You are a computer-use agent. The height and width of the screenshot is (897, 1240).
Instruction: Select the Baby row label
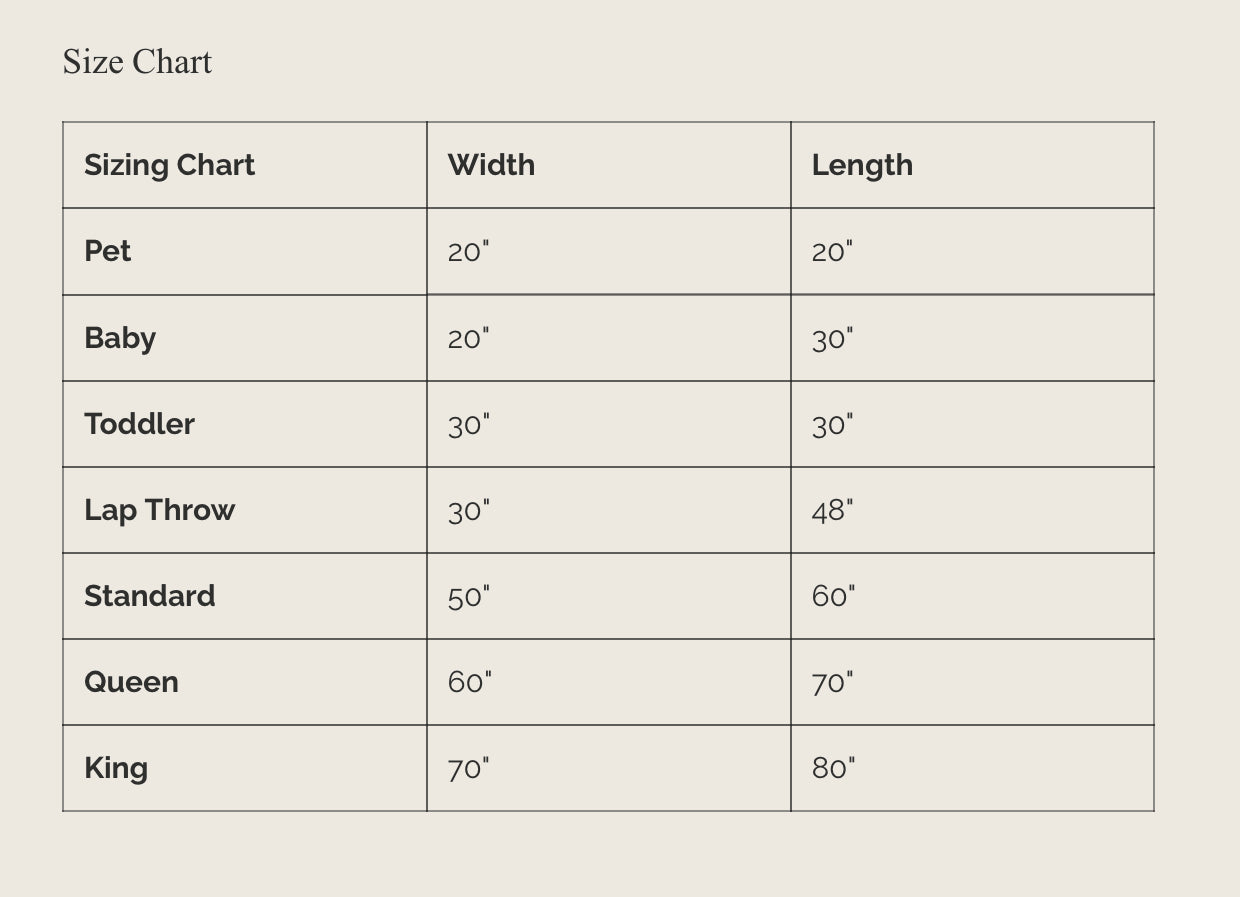click(x=120, y=338)
